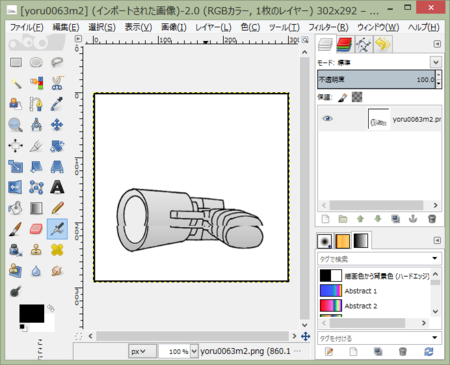Select the Eraser tool
This screenshot has height=365, width=450.
[36, 229]
